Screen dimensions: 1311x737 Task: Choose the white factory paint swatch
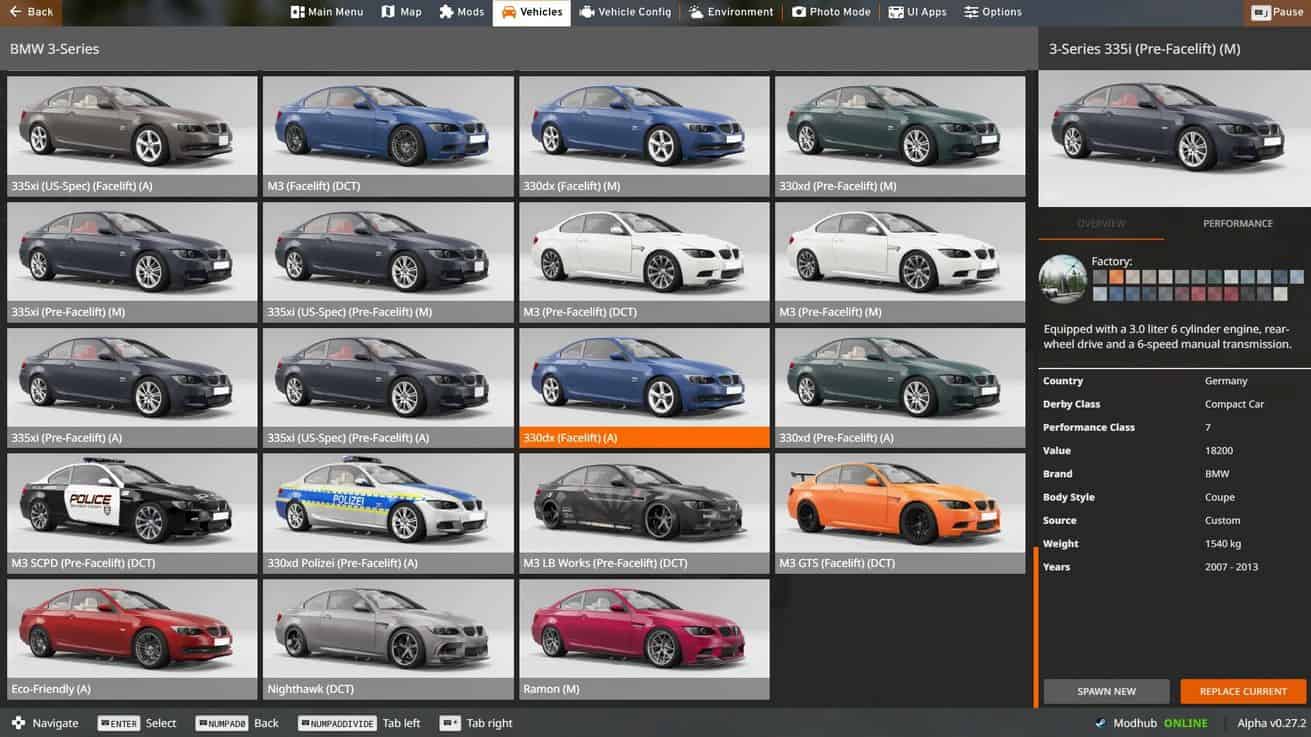click(x=1280, y=294)
